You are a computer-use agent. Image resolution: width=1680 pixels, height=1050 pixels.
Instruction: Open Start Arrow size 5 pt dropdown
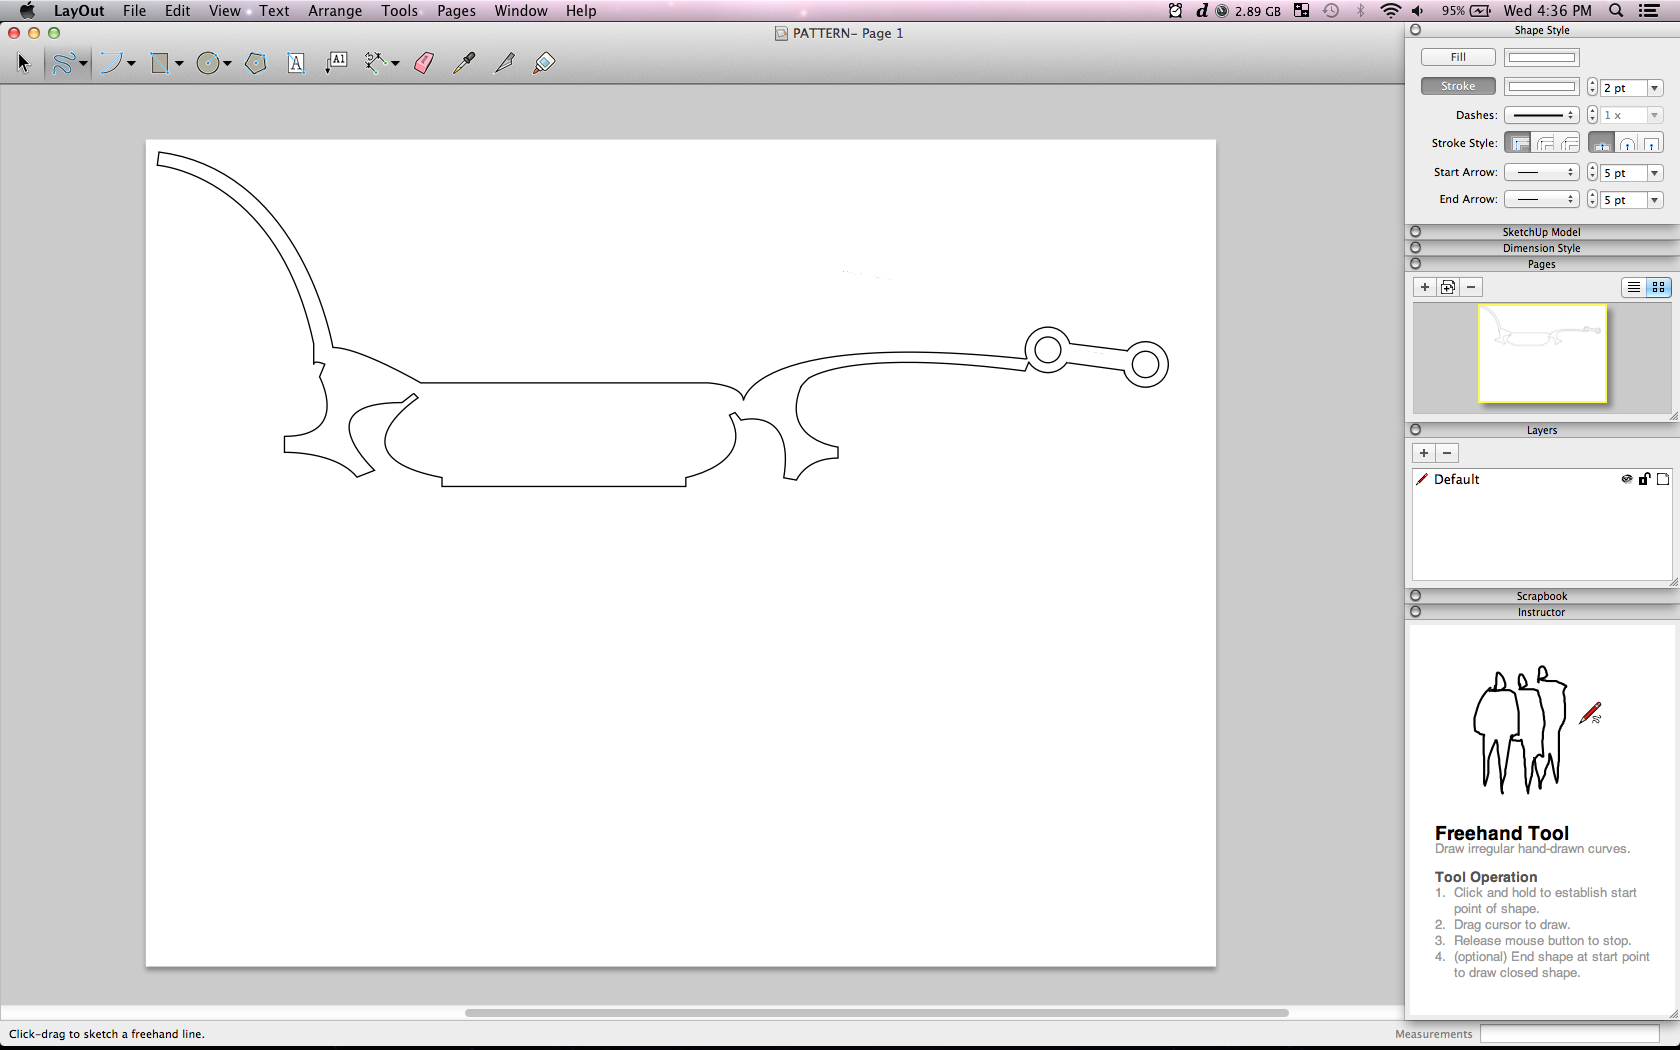pyautogui.click(x=1655, y=173)
